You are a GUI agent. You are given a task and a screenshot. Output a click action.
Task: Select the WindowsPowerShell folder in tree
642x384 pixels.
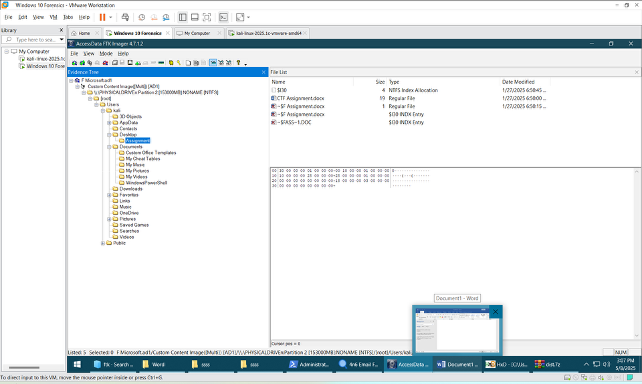pyautogui.click(x=146, y=183)
